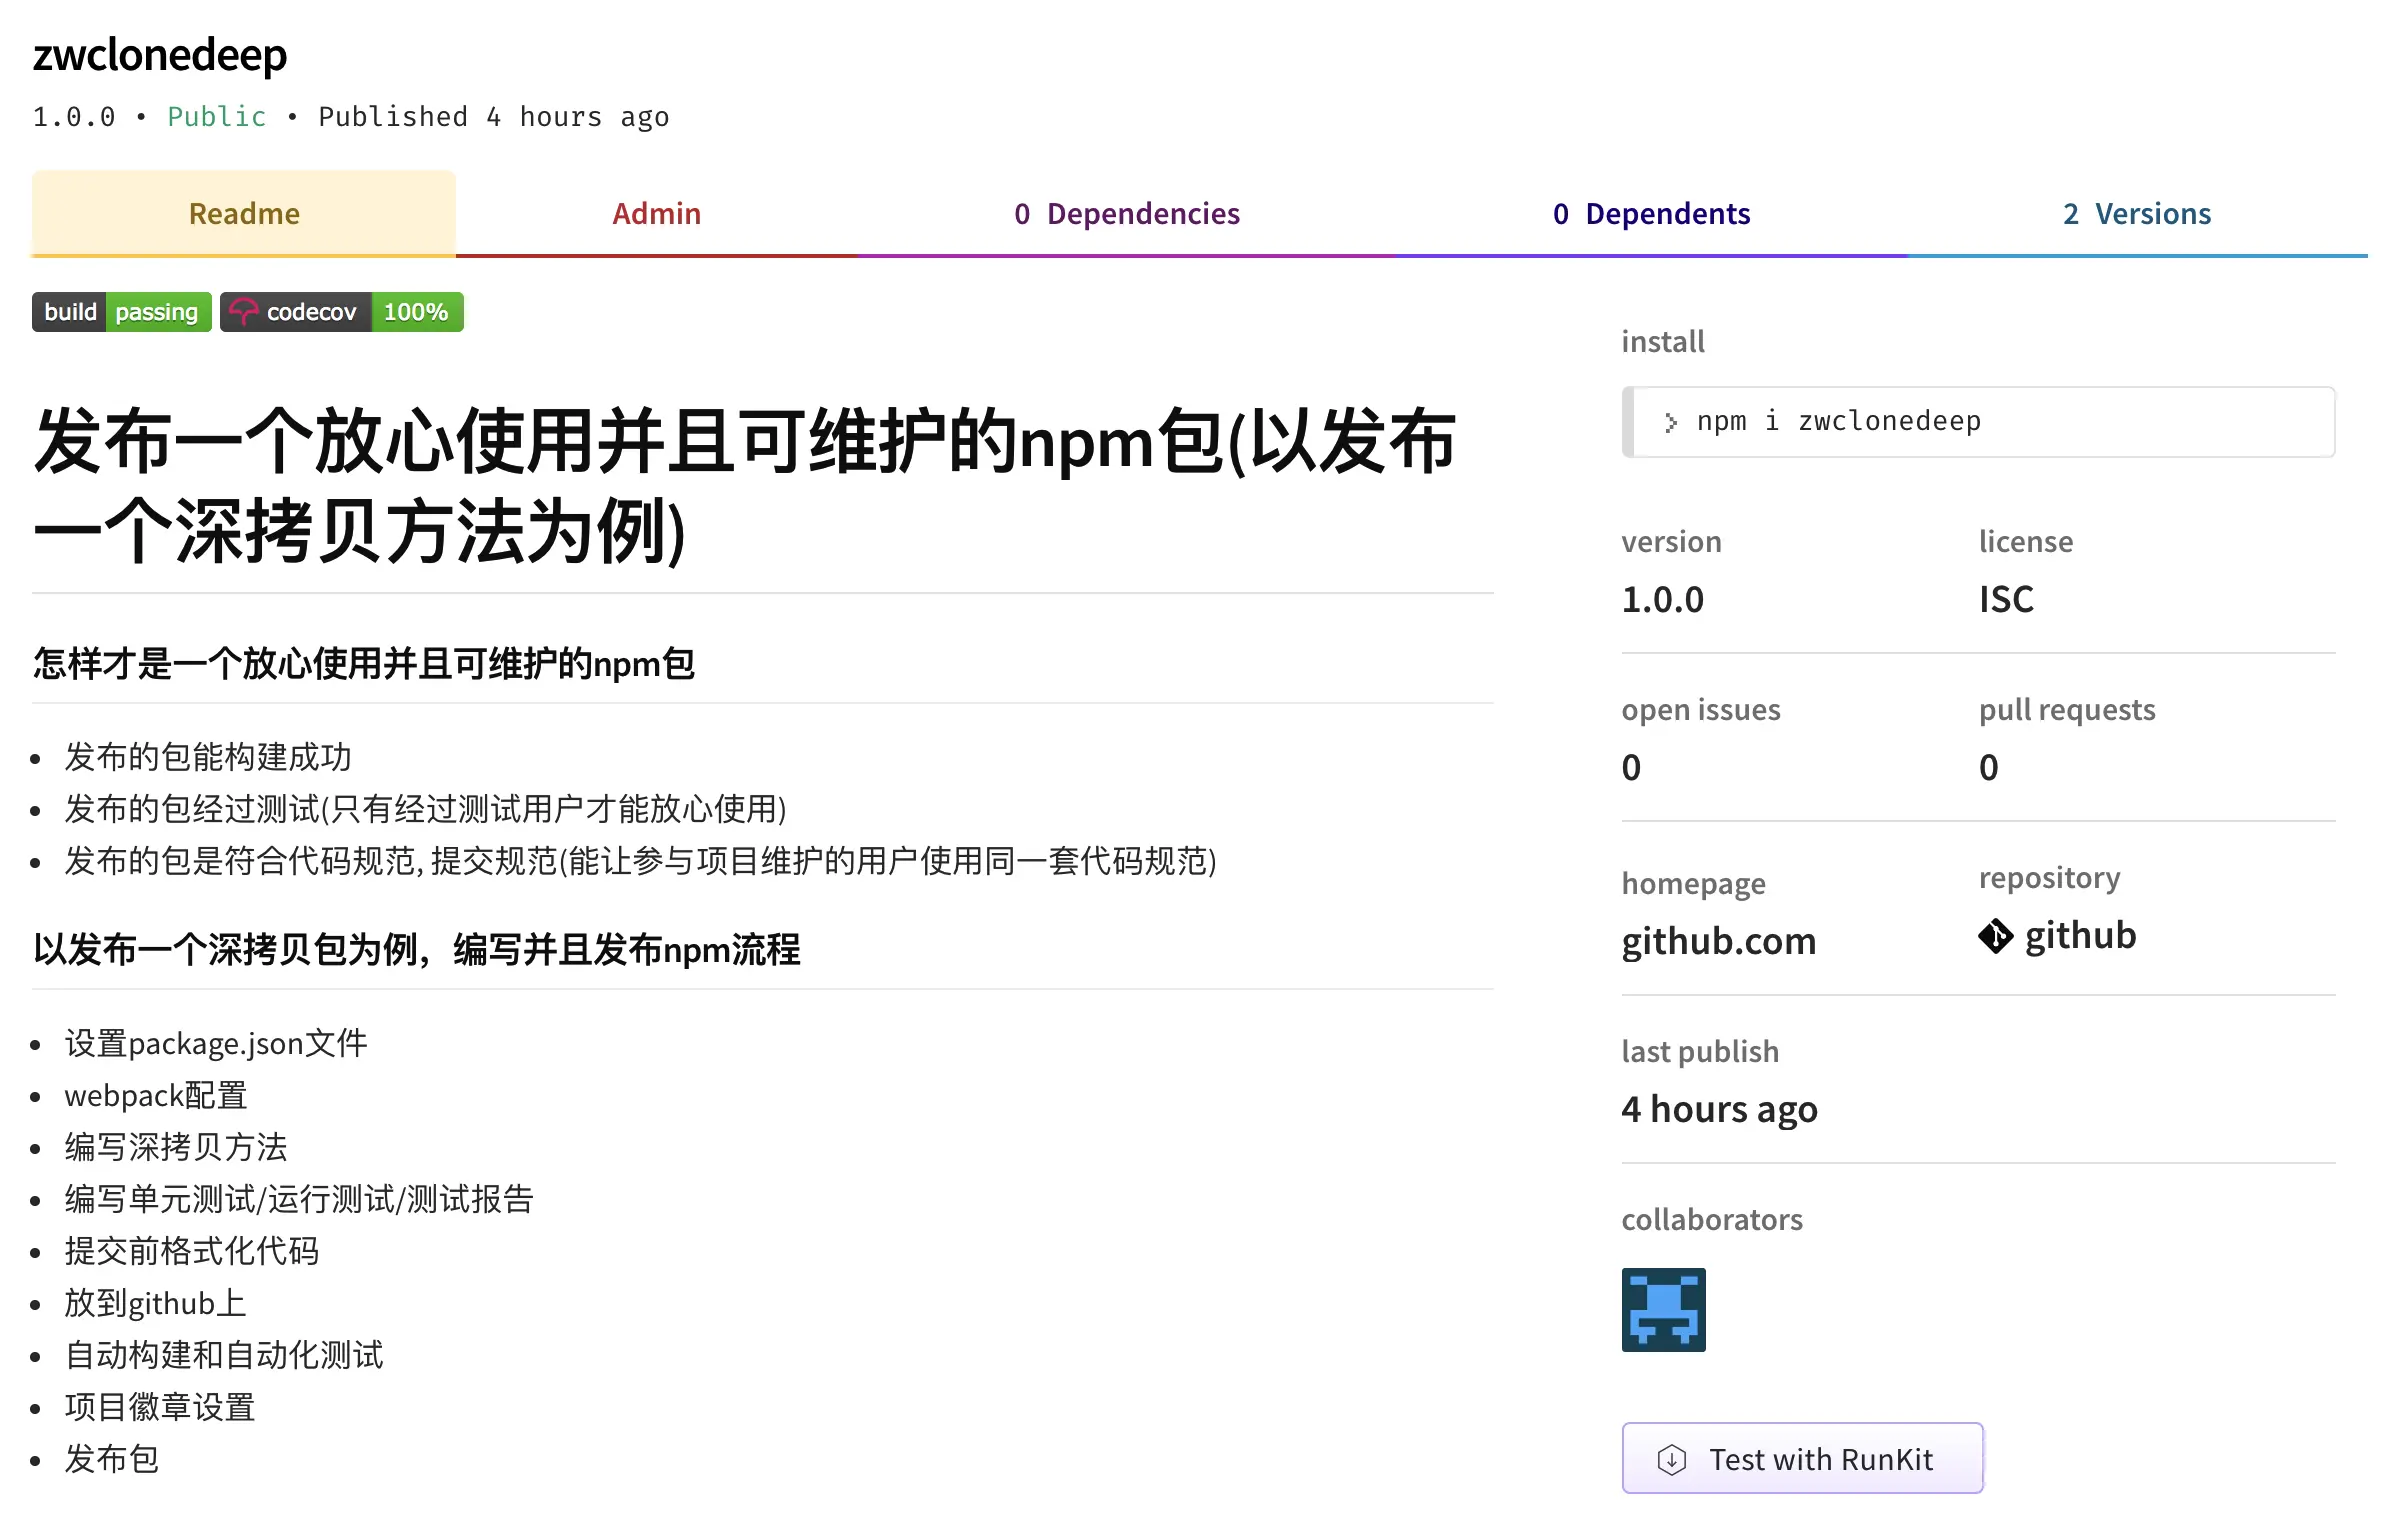Click the github repository text link
Viewport: 2384px width, 1518px height.
[x=2078, y=936]
